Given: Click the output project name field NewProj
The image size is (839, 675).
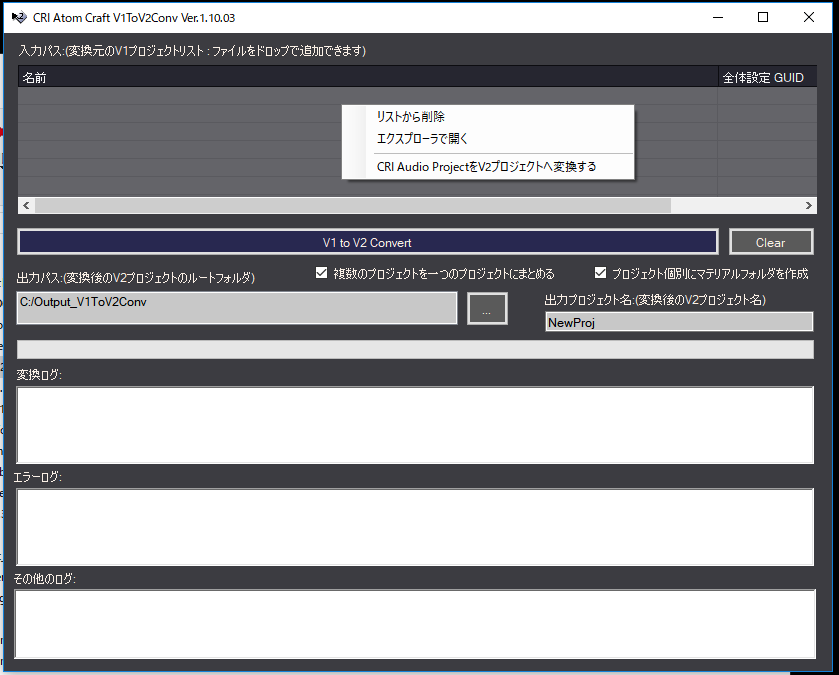Looking at the screenshot, I should point(679,322).
